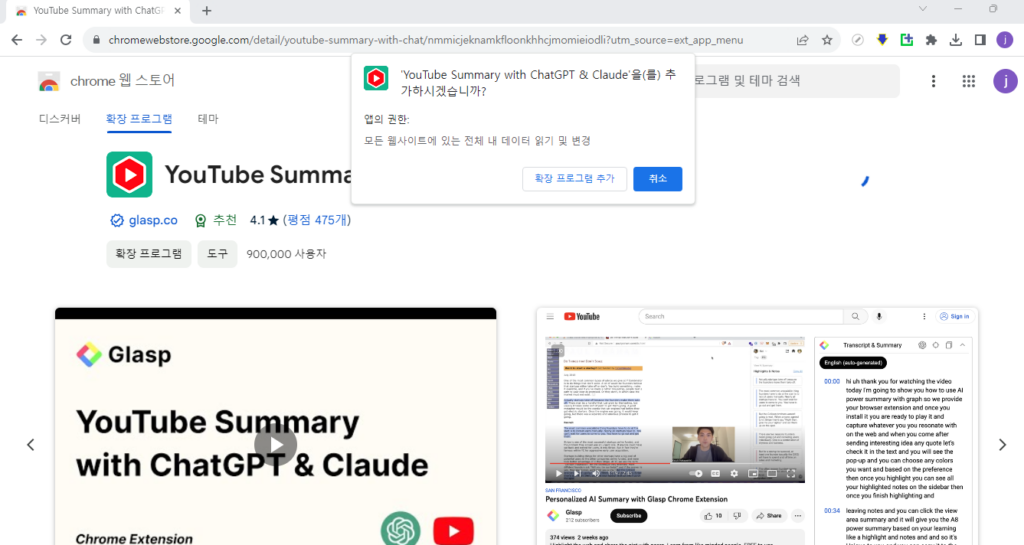The height and width of the screenshot is (545, 1024).
Task: Open the web store account avatar
Action: point(1005,81)
